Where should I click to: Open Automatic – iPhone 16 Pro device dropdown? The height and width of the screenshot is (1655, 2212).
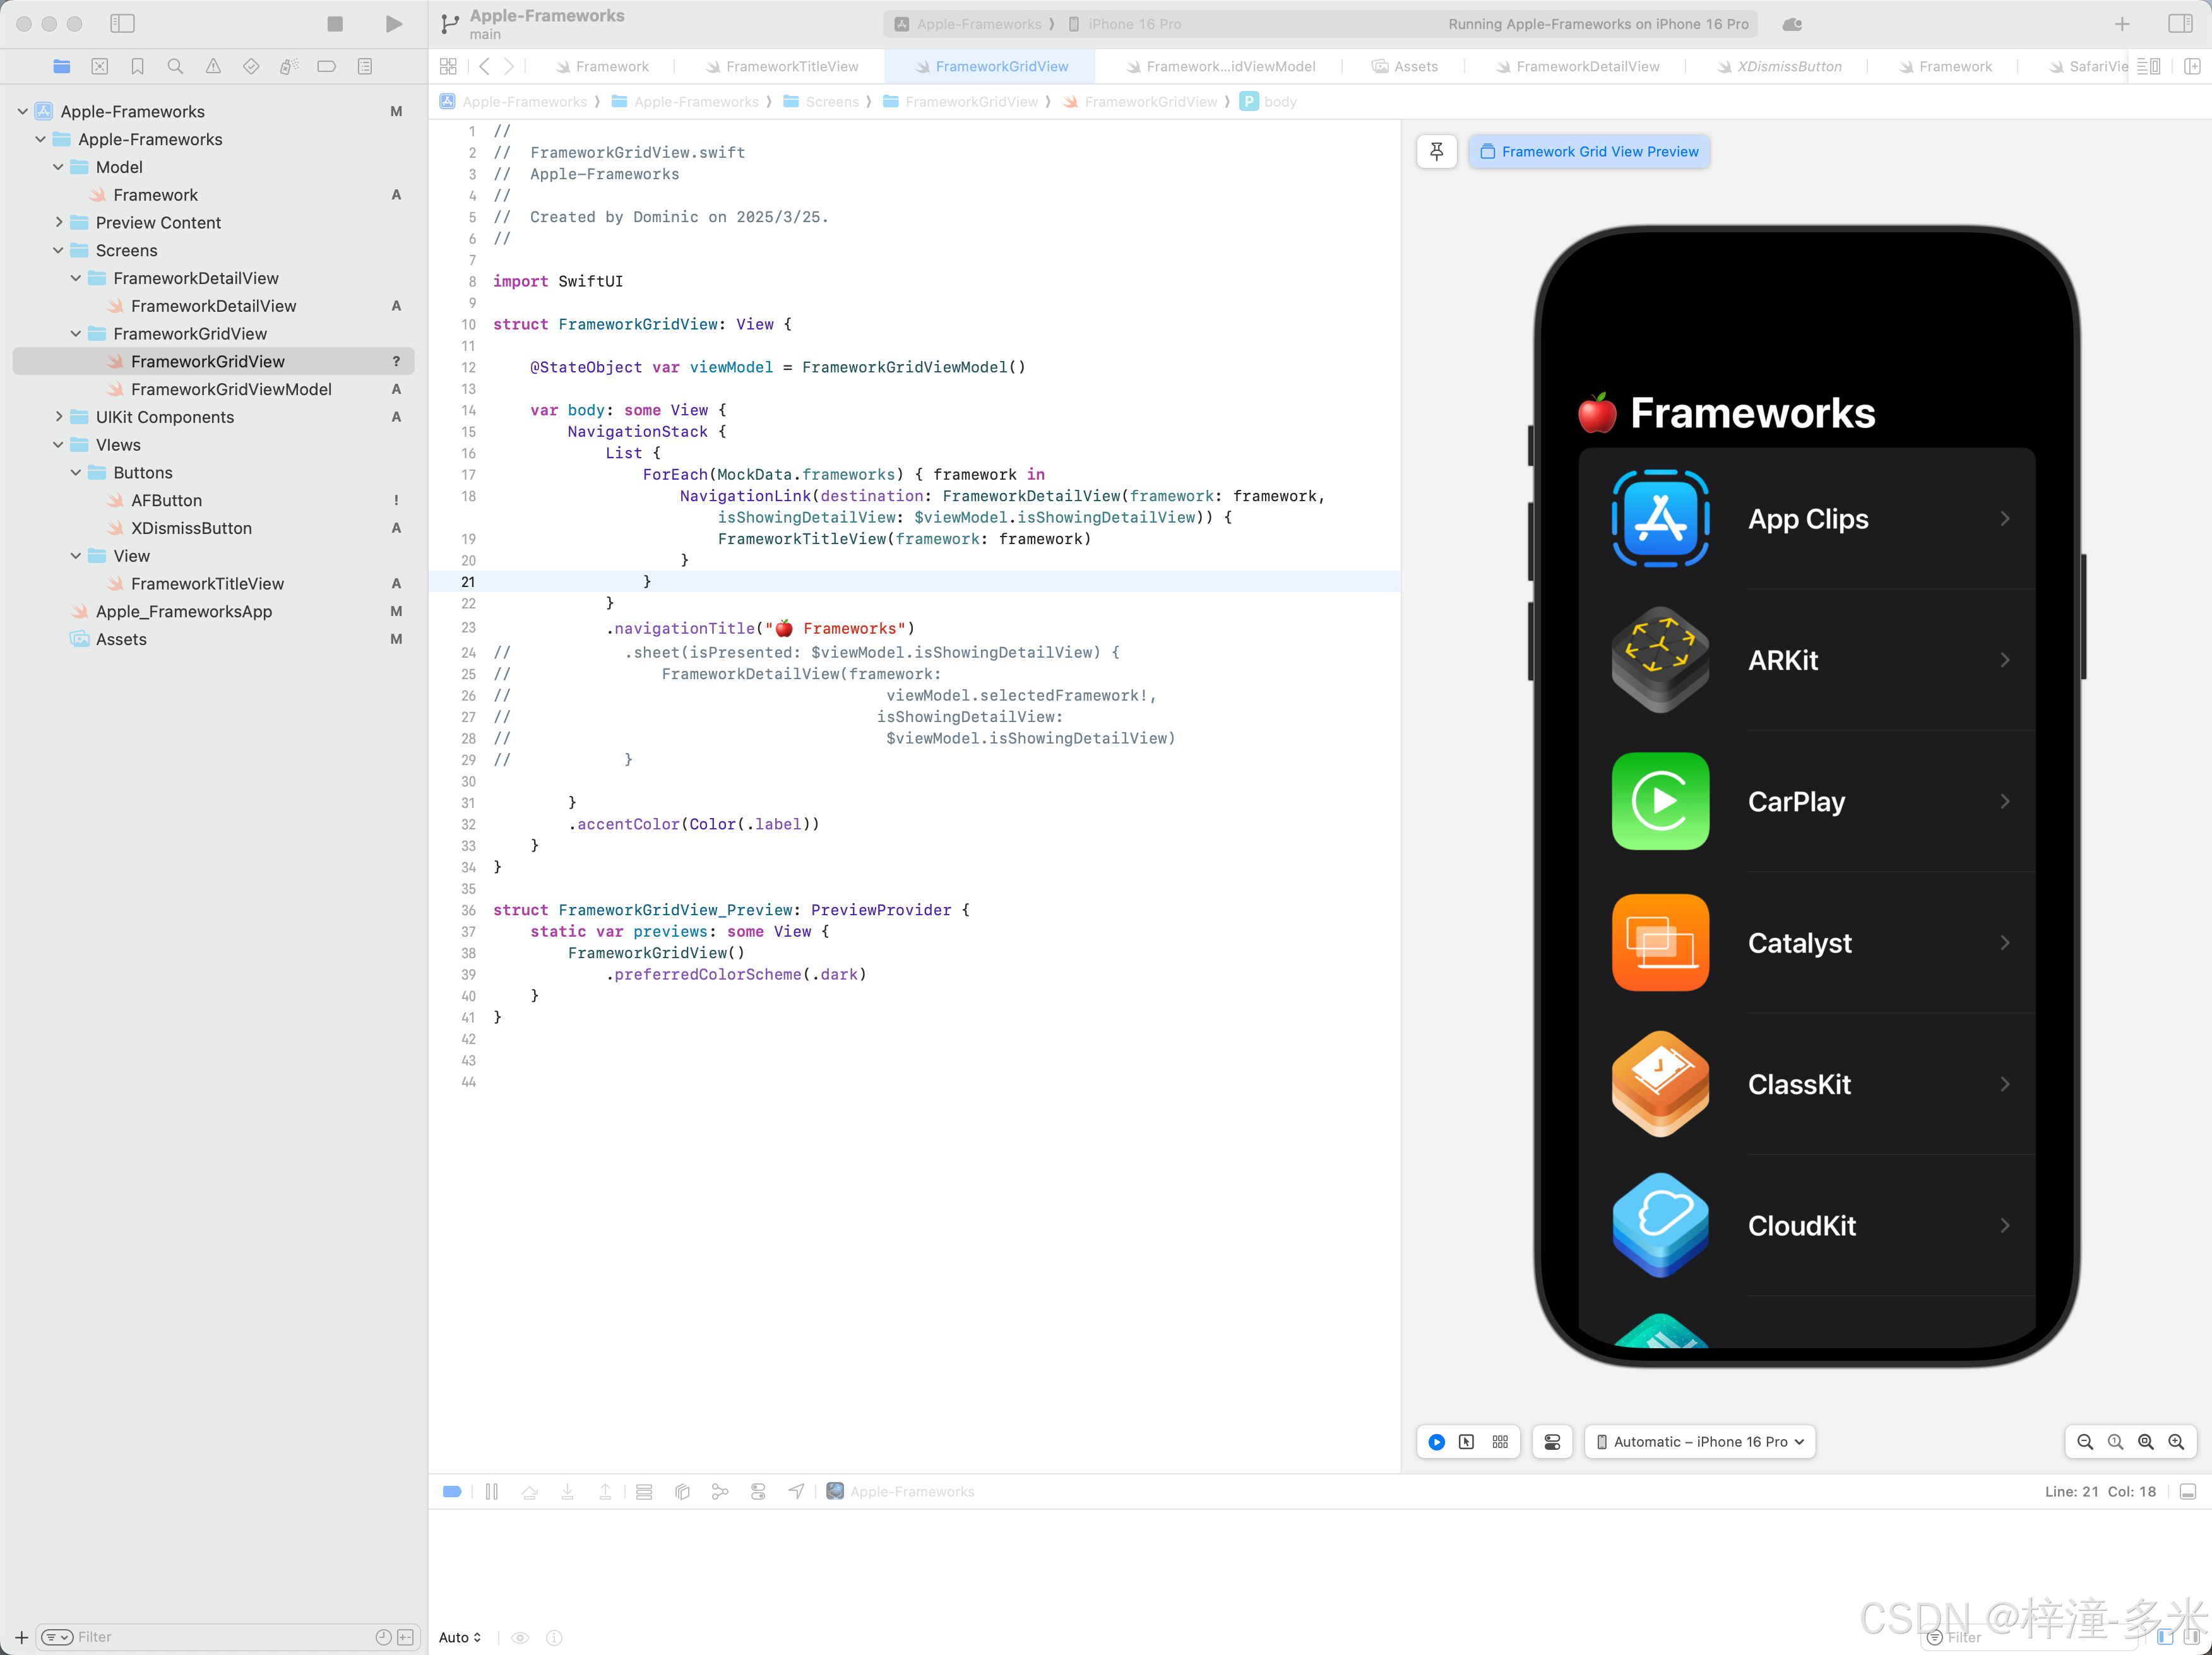pyautogui.click(x=1700, y=1442)
